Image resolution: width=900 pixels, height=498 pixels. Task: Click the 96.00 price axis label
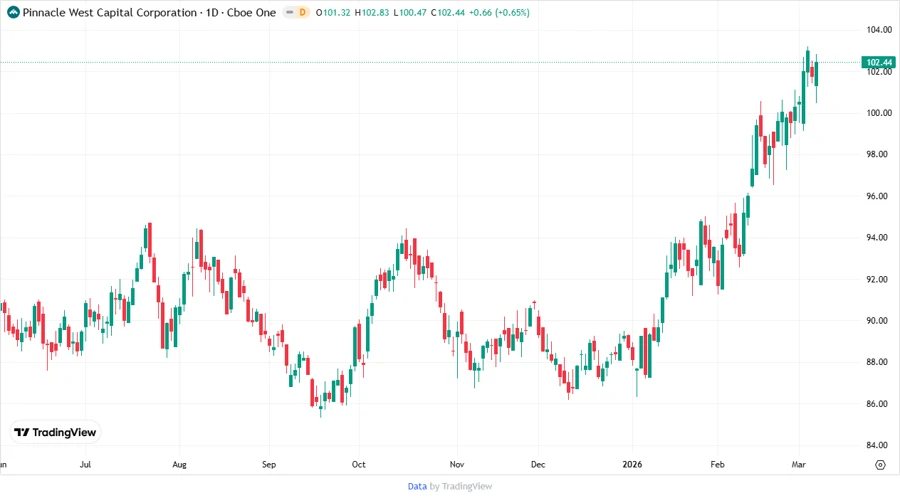click(879, 196)
